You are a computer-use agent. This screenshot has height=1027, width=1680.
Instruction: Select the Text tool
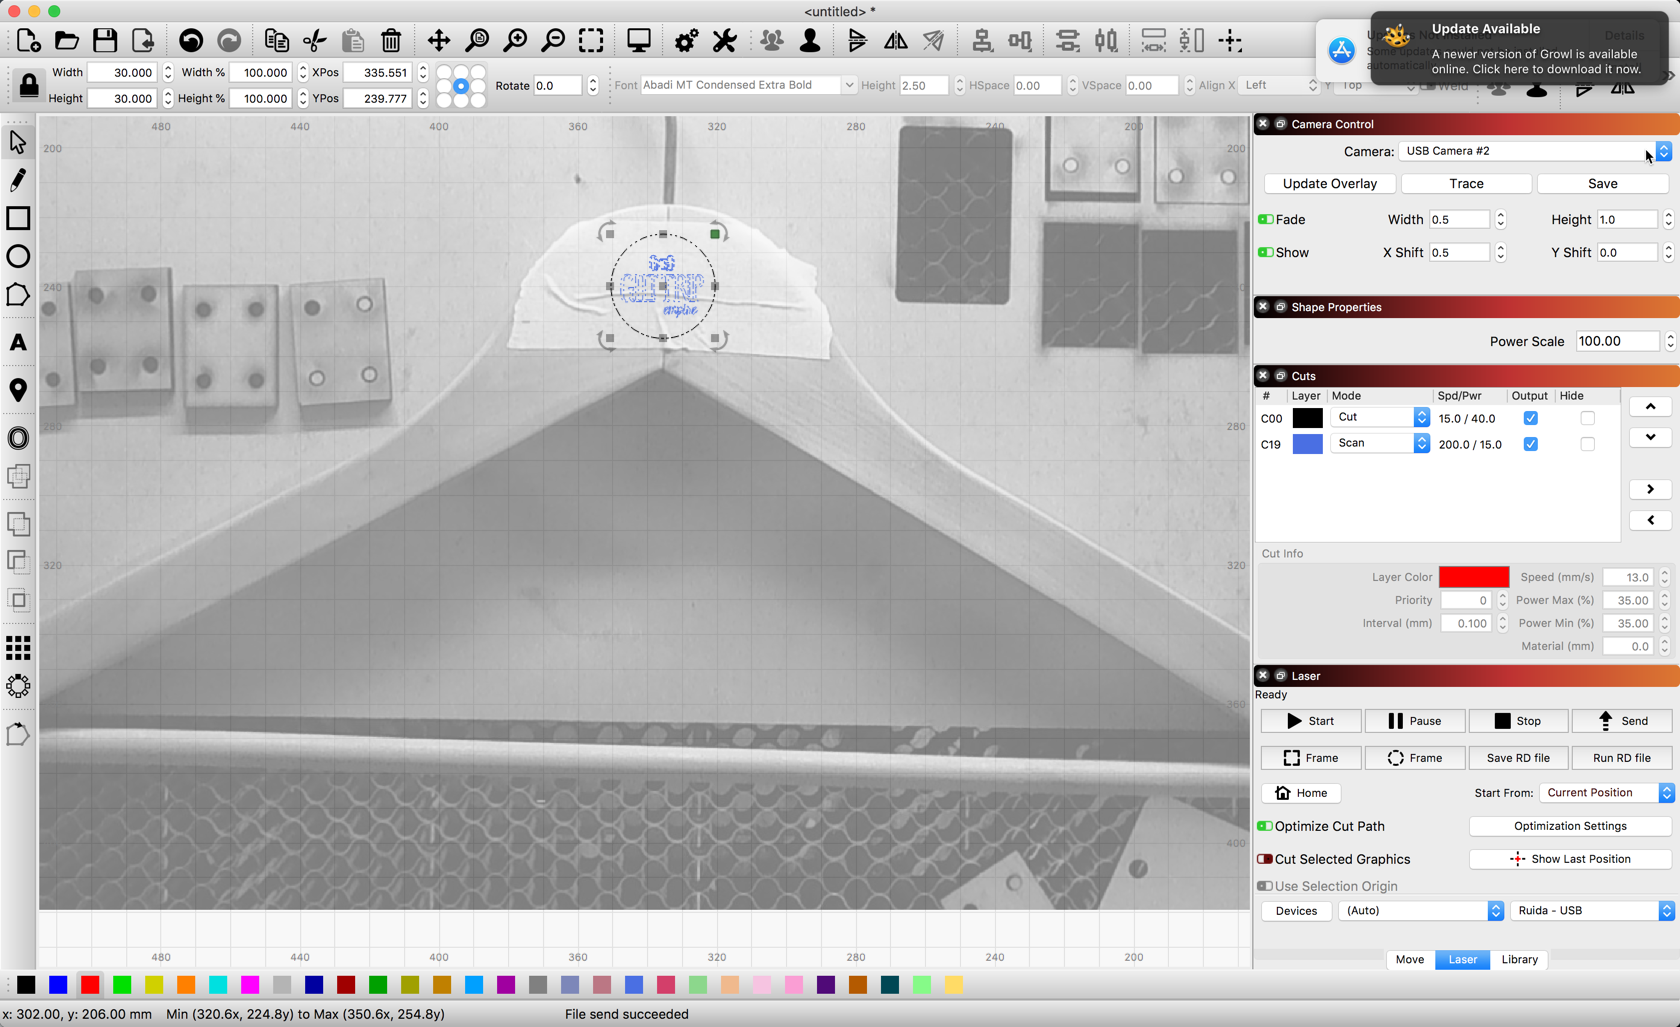18,343
